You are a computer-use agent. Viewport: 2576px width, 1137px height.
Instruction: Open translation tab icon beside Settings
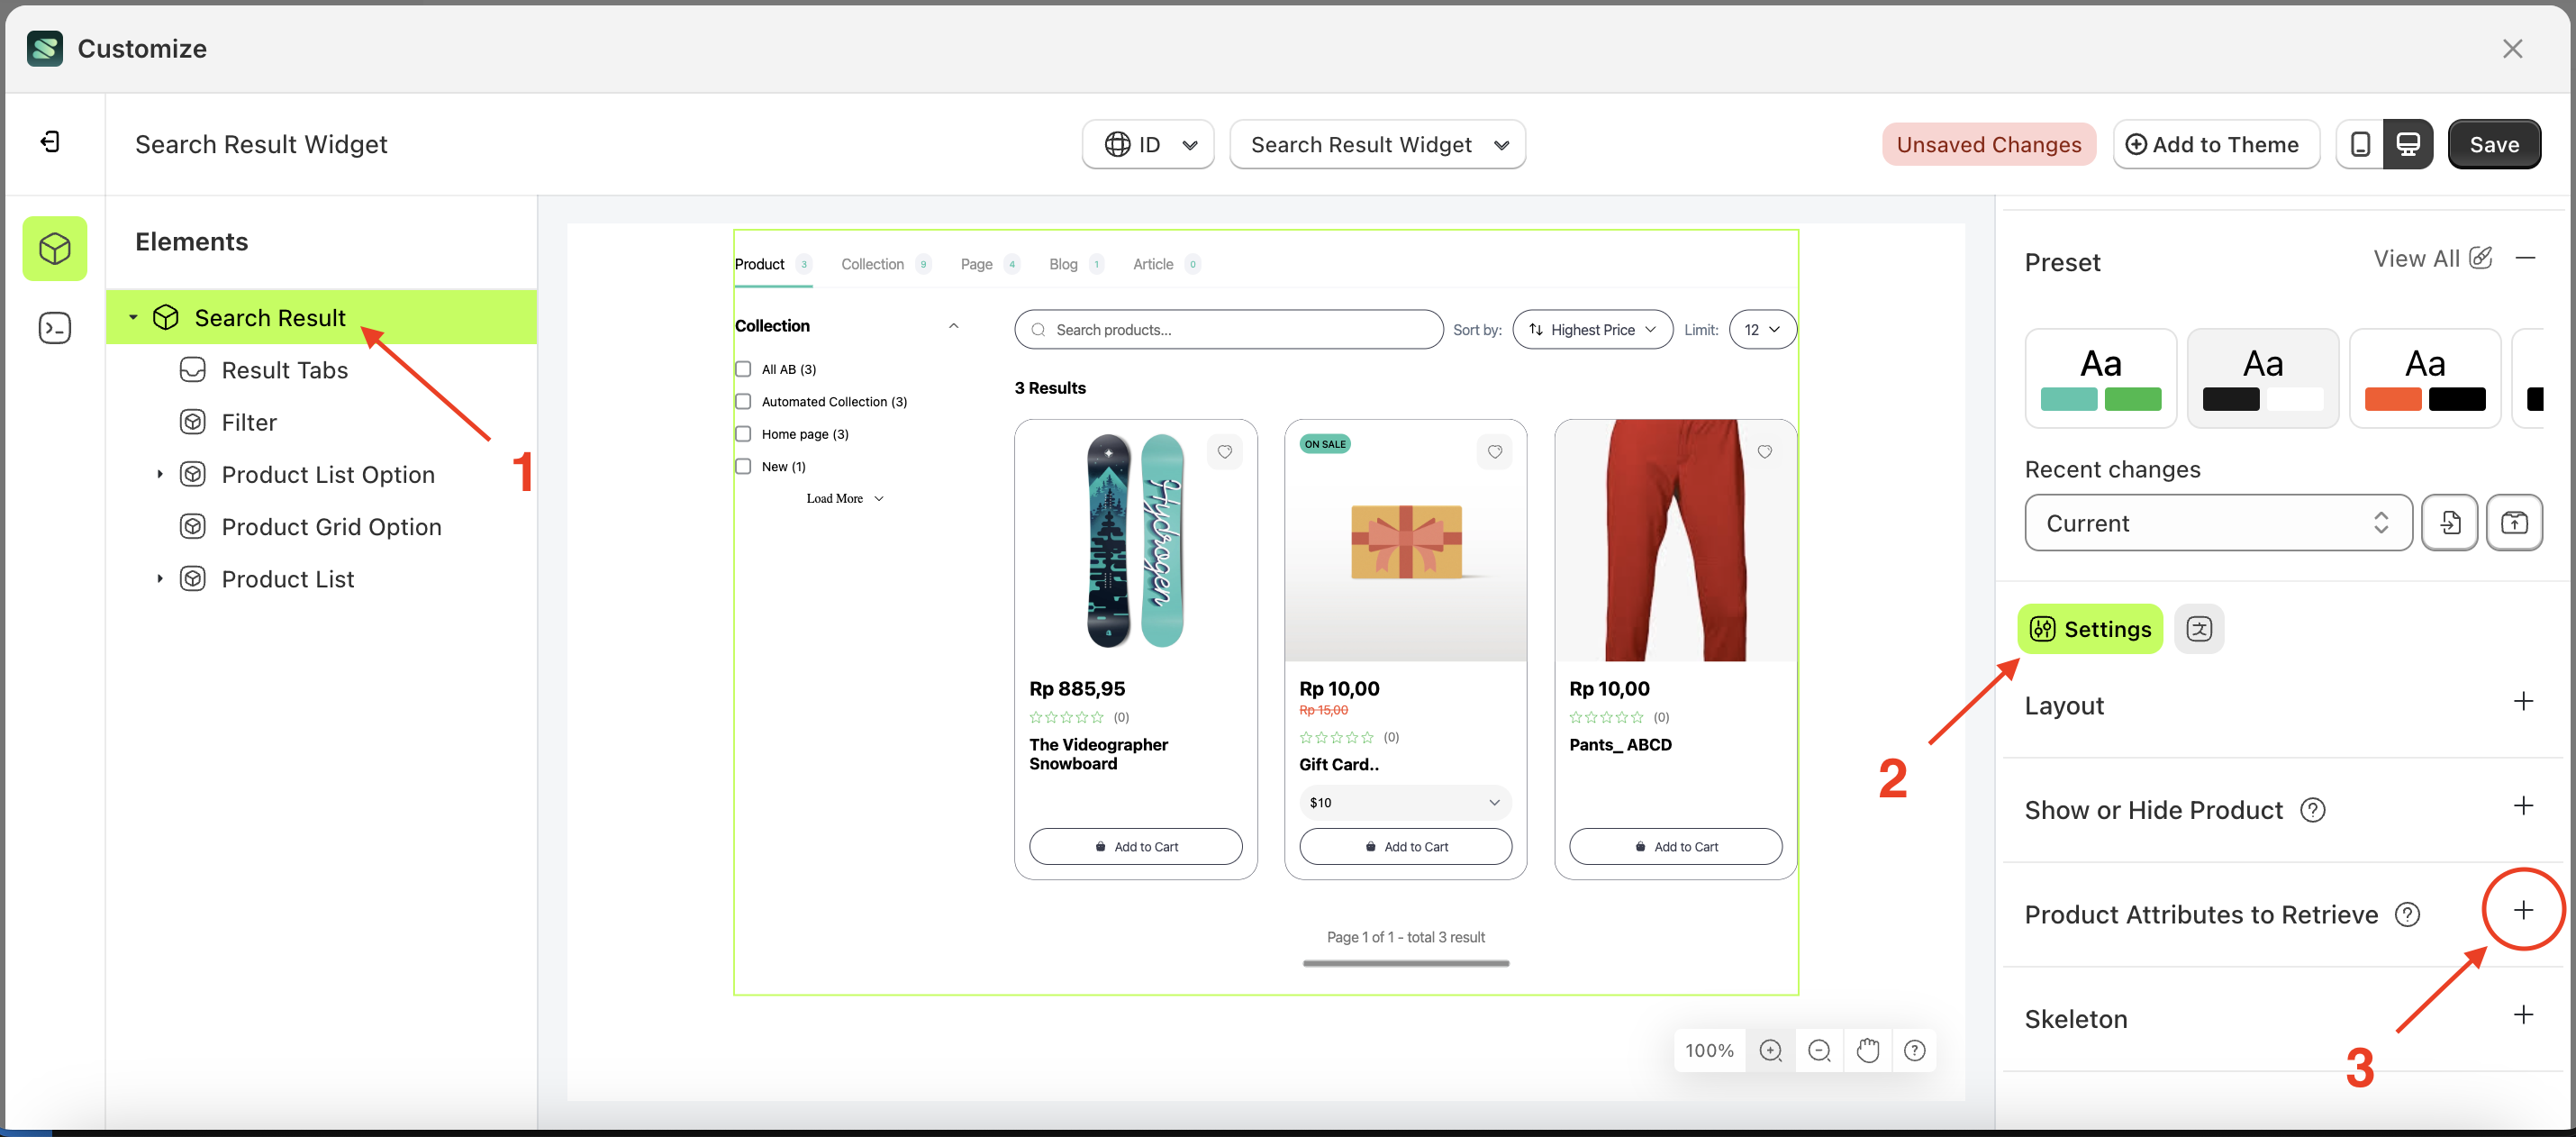pos(2198,629)
